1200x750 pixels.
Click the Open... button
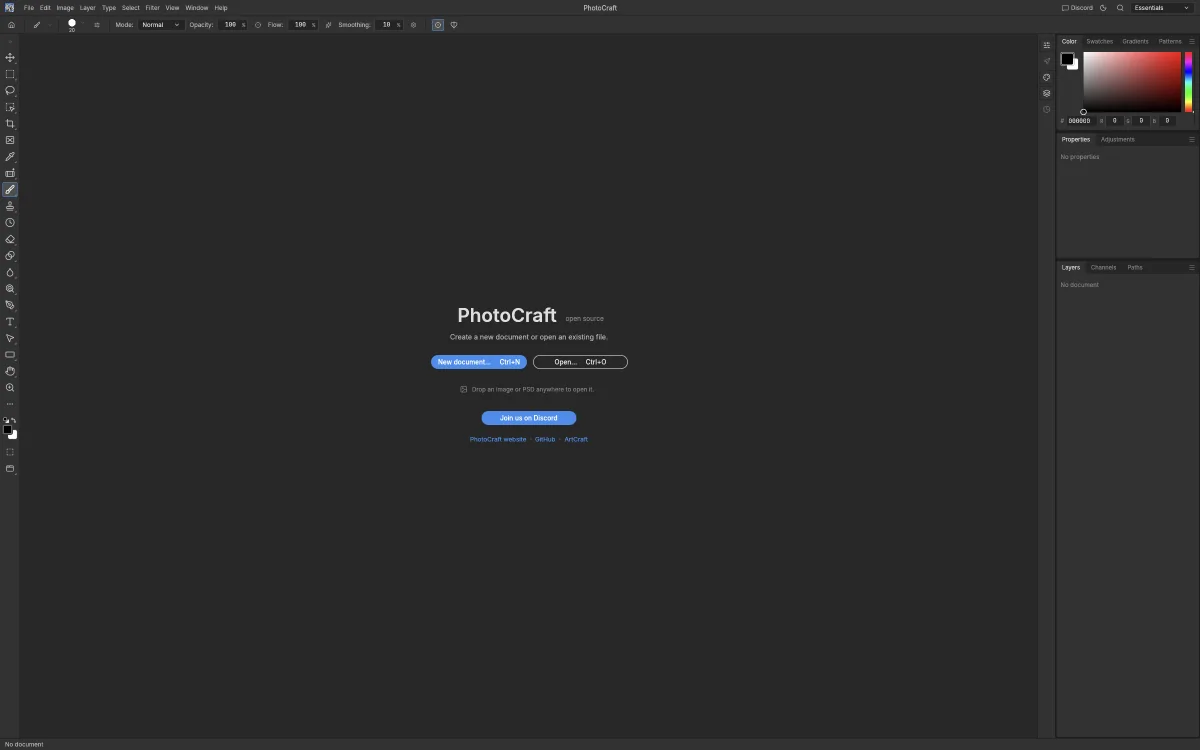[x=580, y=362]
